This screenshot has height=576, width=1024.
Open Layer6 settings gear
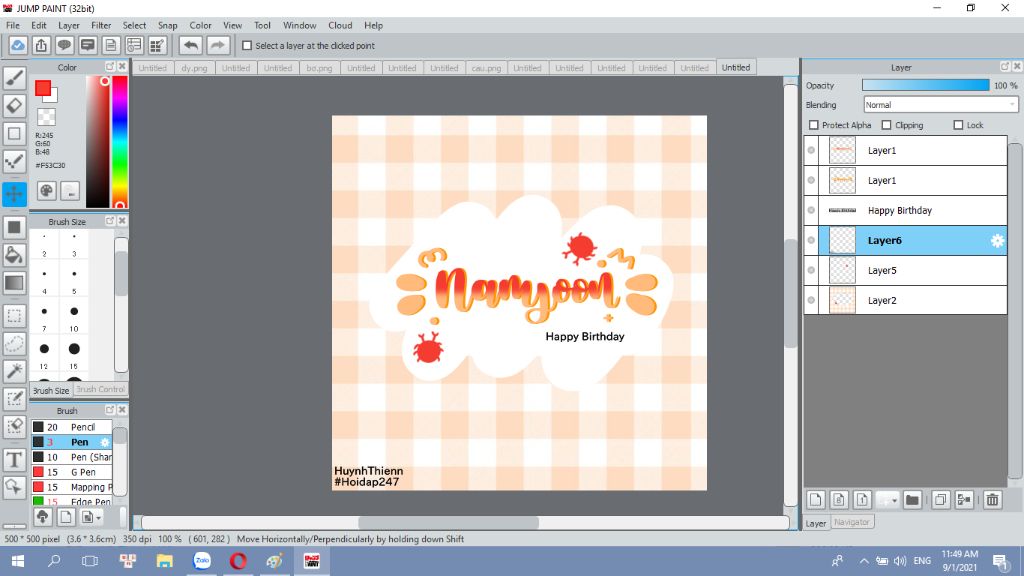point(997,240)
